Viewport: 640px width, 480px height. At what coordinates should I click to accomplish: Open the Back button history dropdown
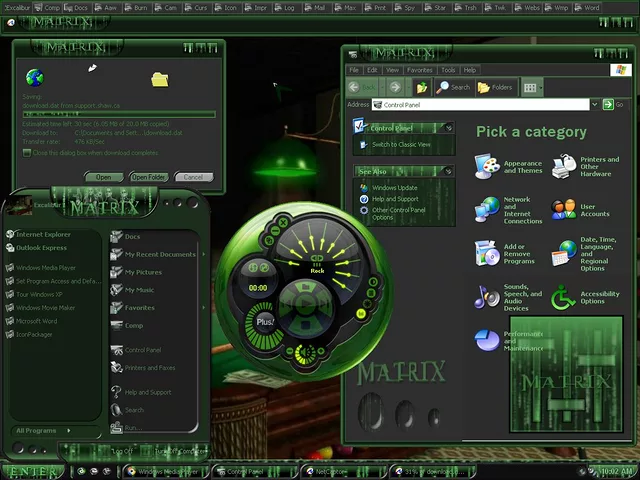(382, 87)
